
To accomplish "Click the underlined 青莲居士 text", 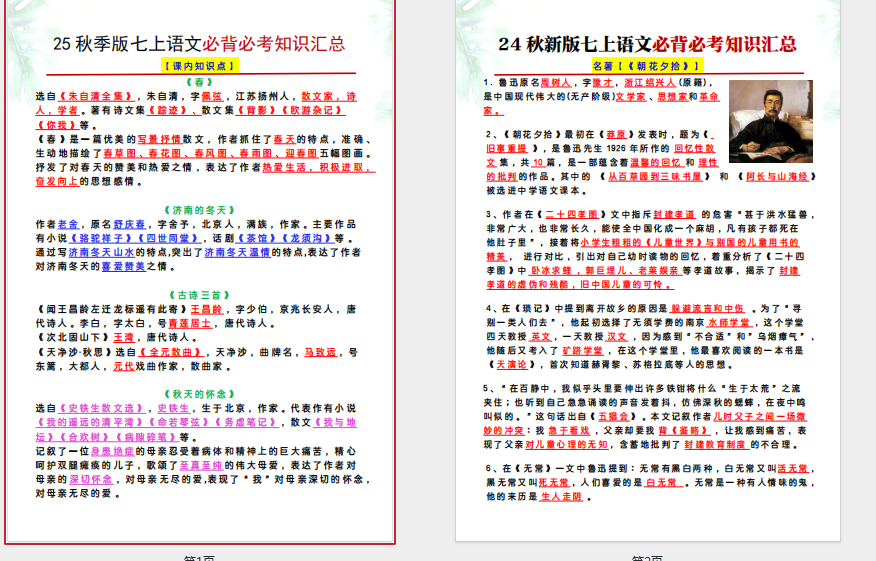I will 192,324.
